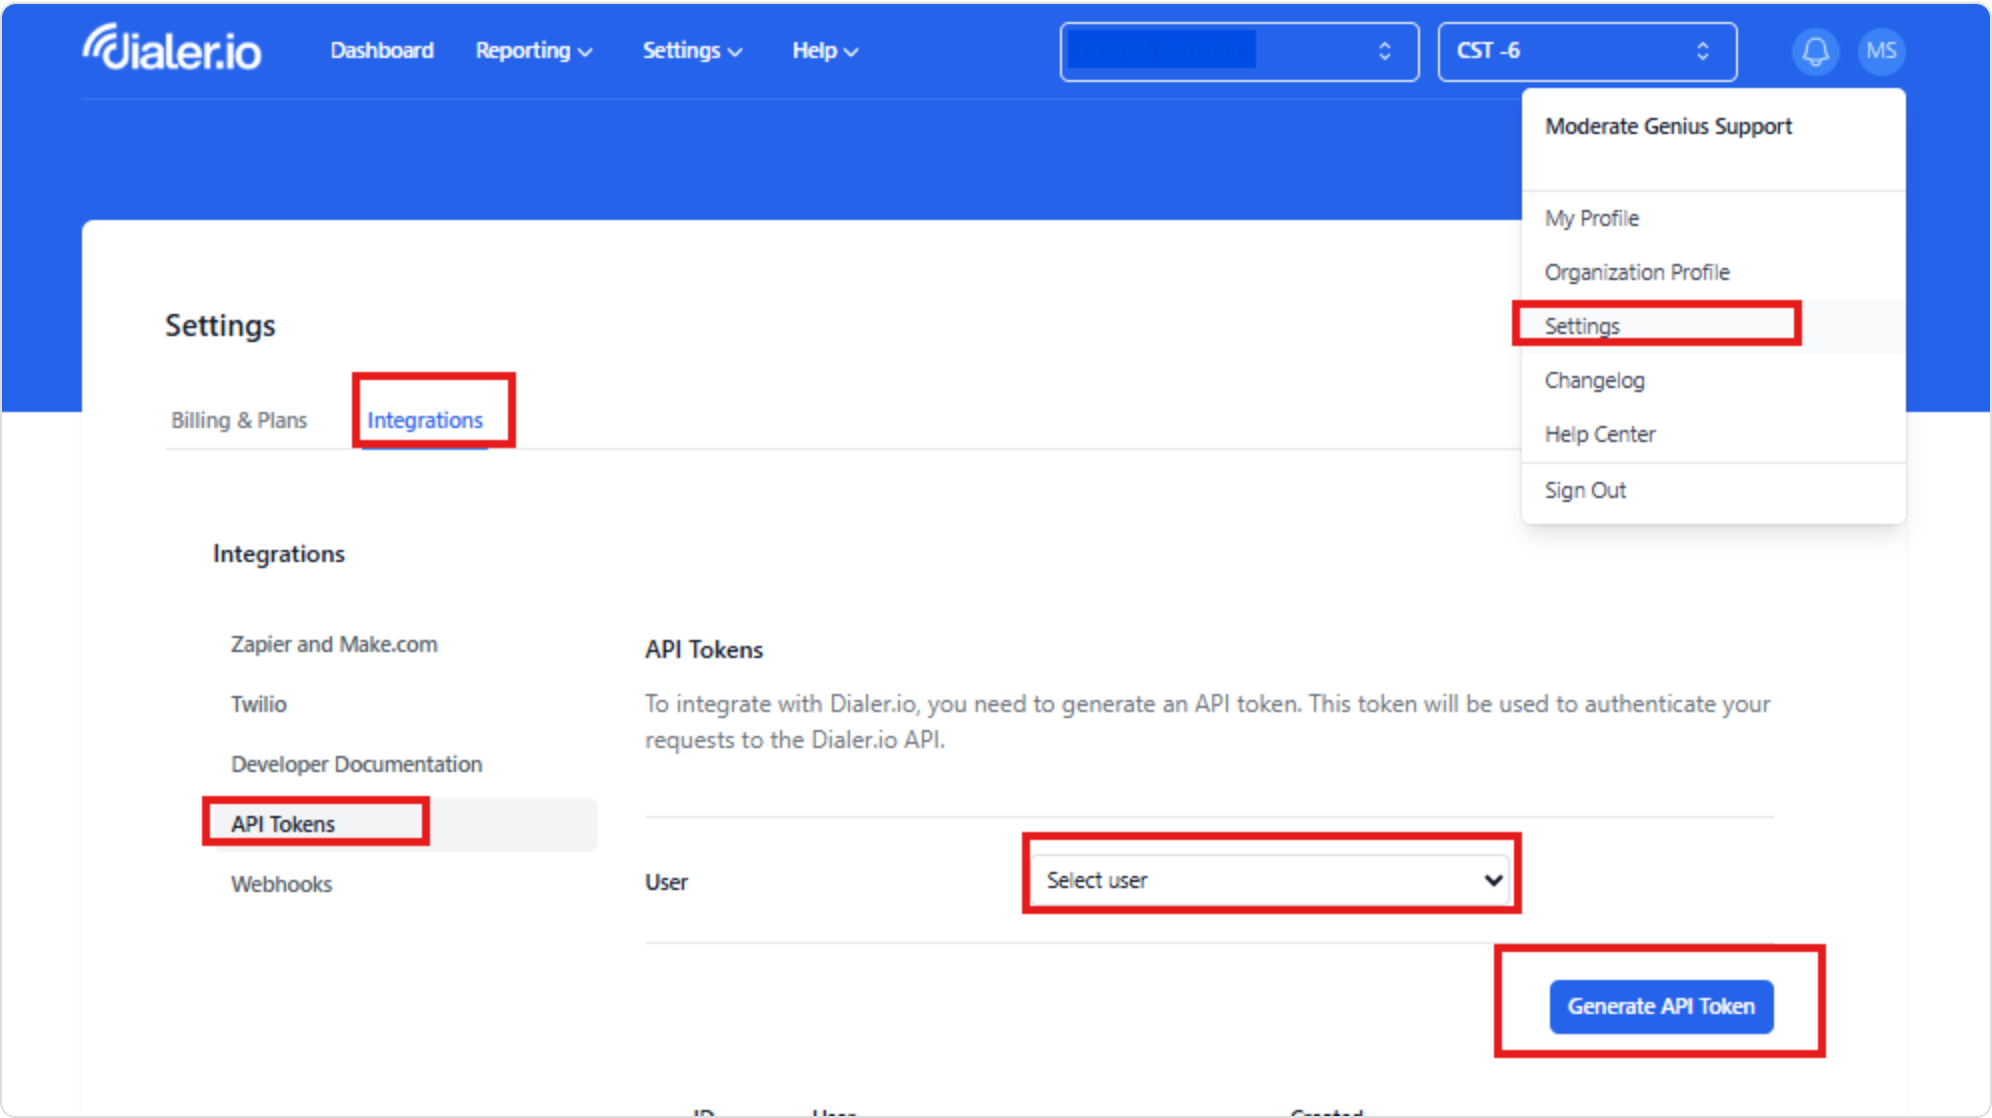Viewport: 1992px width, 1118px height.
Task: Open the Reporting dropdown menu
Action: point(533,51)
